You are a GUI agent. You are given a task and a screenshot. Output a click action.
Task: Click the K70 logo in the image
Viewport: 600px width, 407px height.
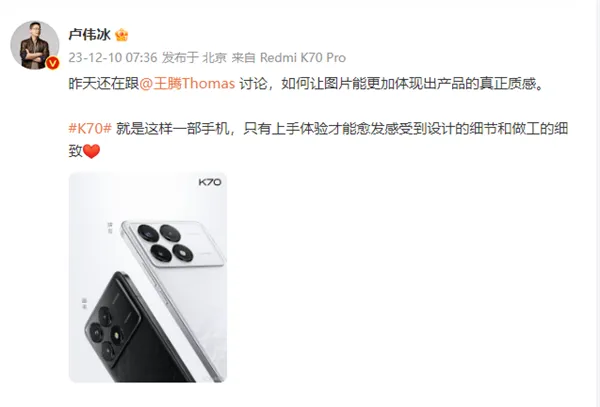tap(210, 182)
